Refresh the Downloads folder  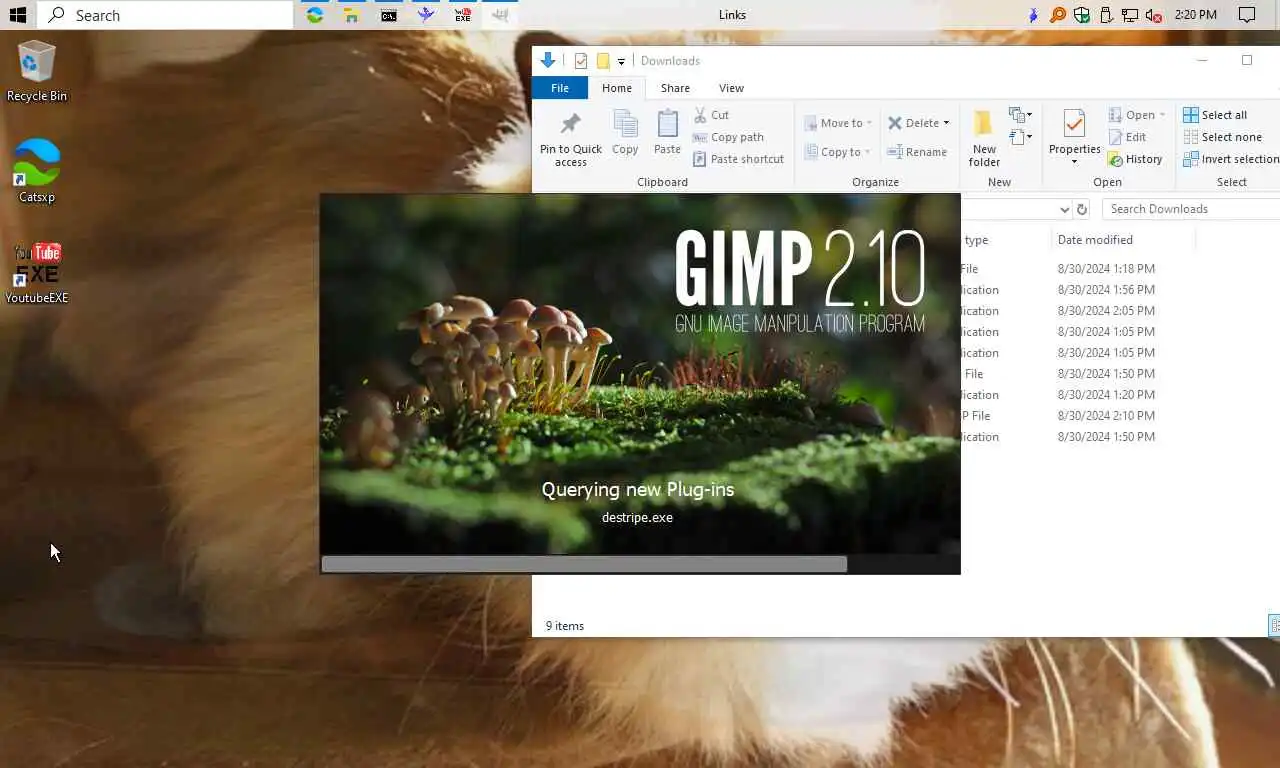1081,209
